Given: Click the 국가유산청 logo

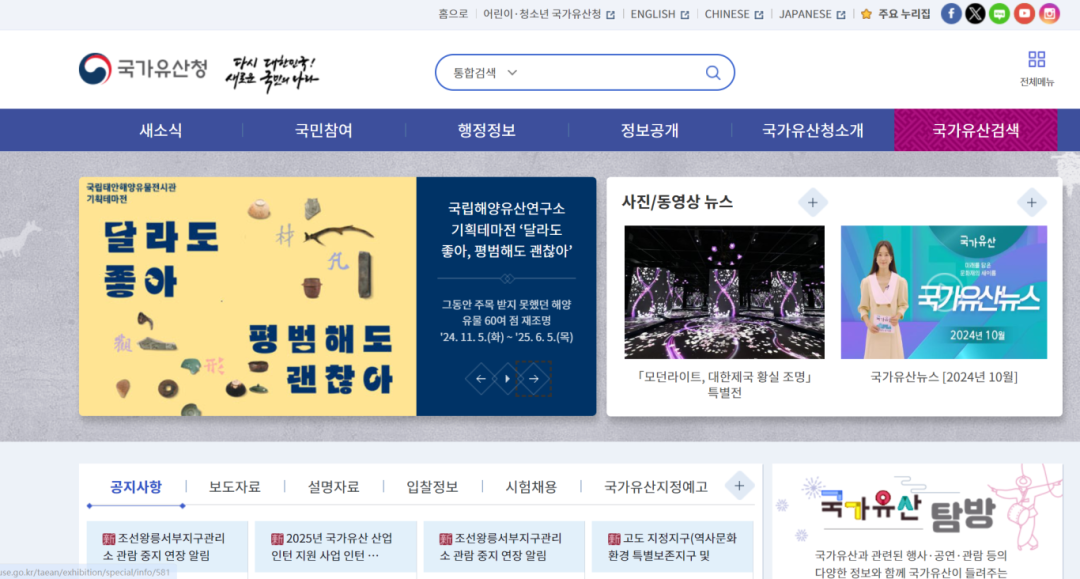Looking at the screenshot, I should pos(143,69).
